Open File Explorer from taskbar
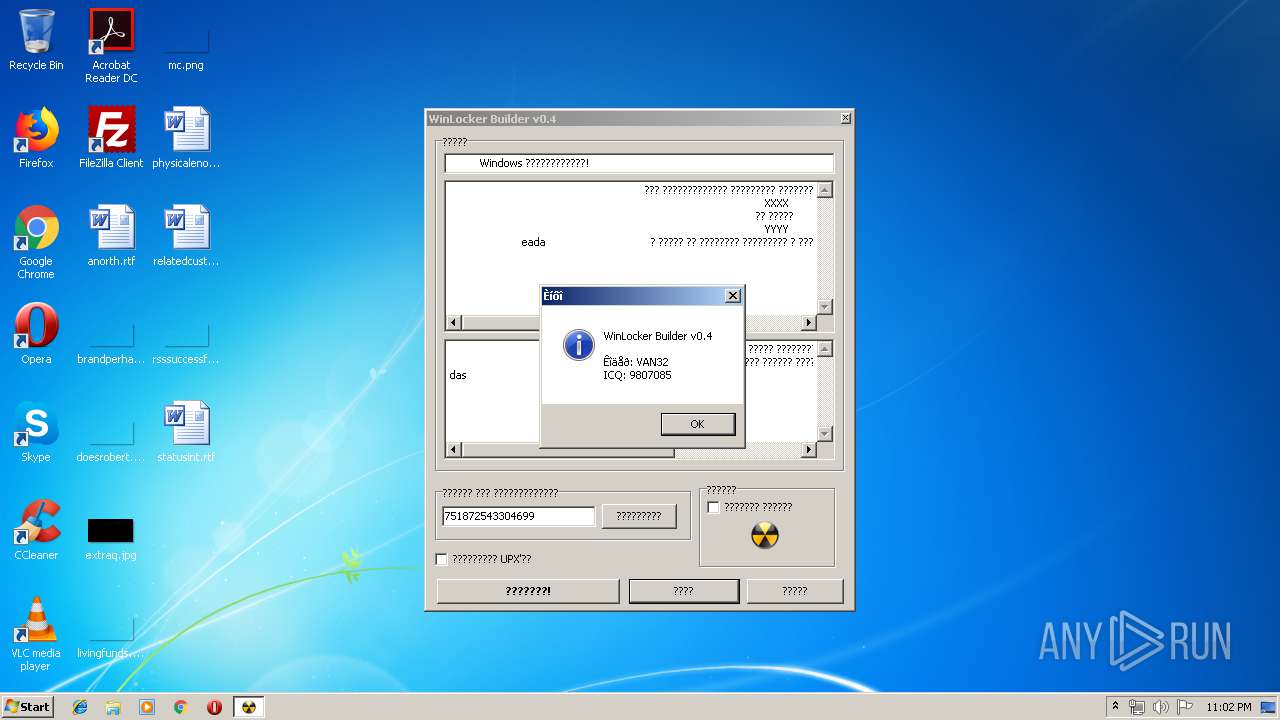Screen dimensions: 1280x720 point(113,707)
